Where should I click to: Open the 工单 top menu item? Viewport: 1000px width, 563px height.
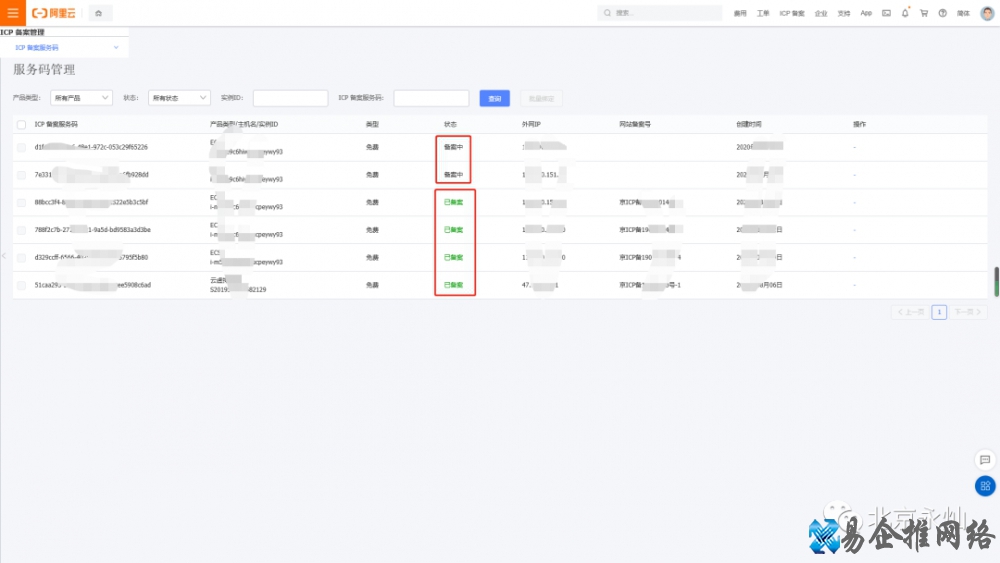[764, 14]
